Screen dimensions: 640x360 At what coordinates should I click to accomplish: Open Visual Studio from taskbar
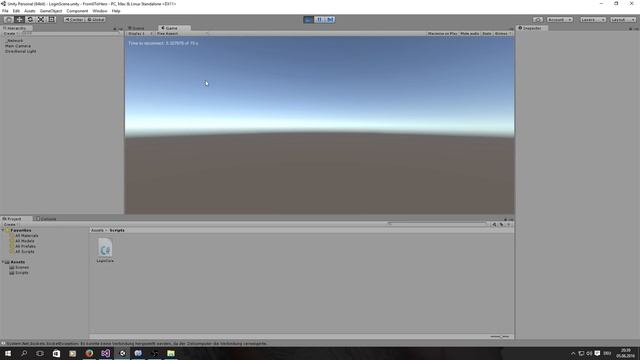pos(105,353)
